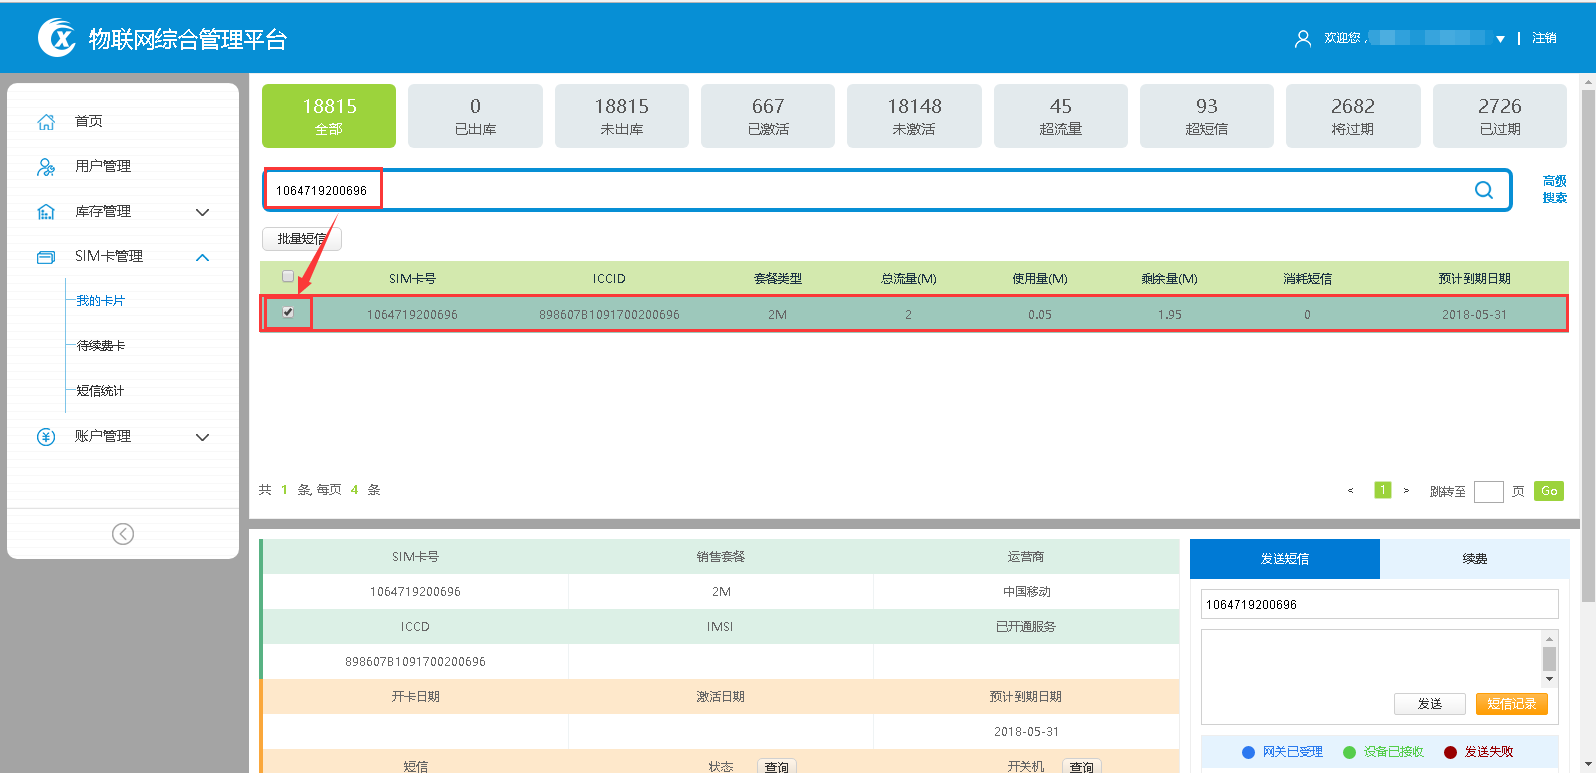Click the SIM卡管理 card icon

point(46,257)
